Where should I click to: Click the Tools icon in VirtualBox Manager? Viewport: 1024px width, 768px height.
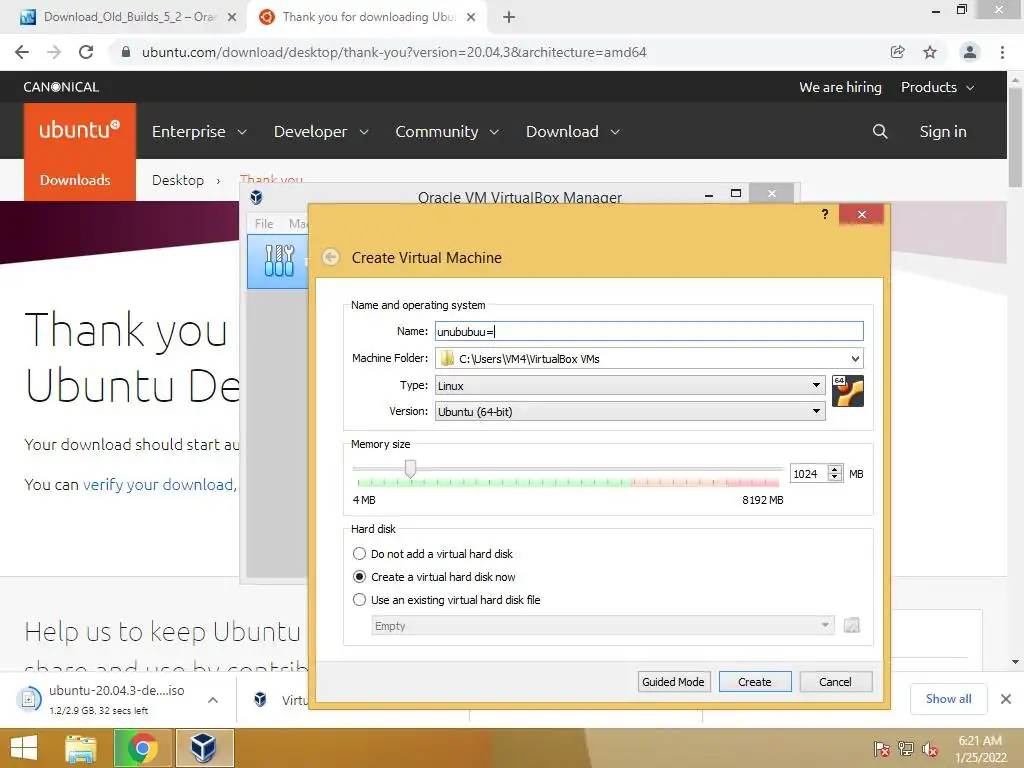click(280, 261)
